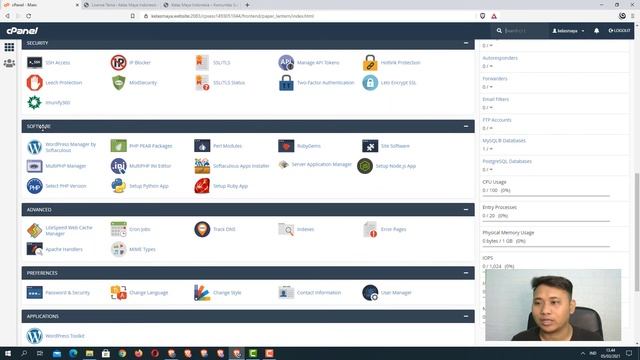
Task: Open SSL/TLS icon
Action: tap(202, 62)
